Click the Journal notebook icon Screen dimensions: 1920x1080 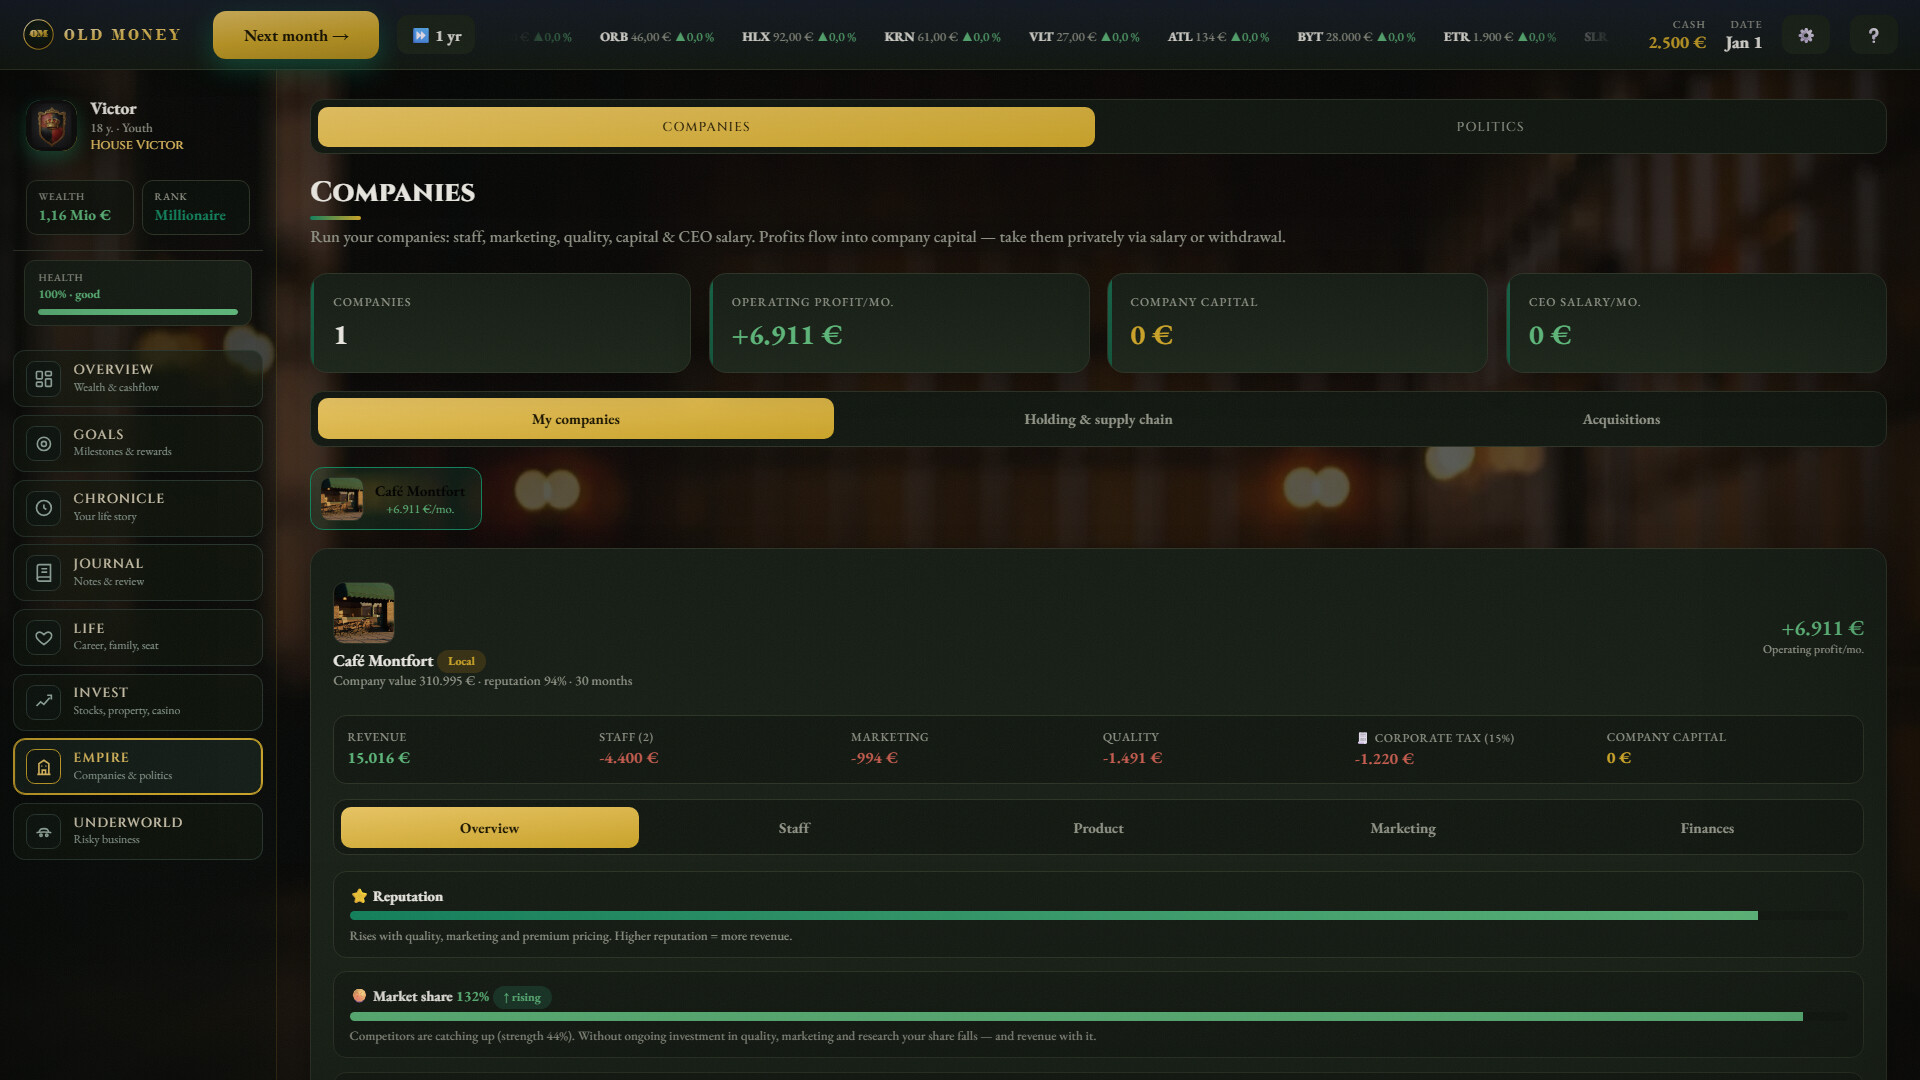(44, 573)
